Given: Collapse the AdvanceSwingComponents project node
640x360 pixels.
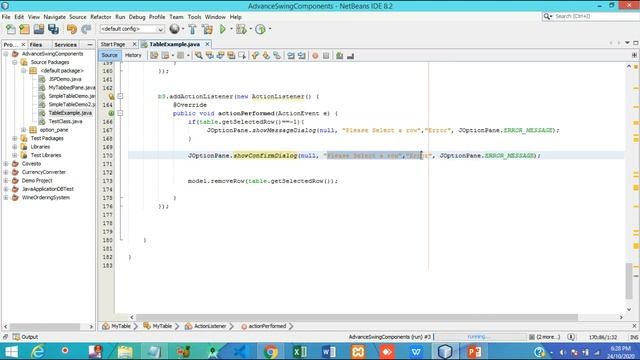Looking at the screenshot, I should [x=6, y=54].
